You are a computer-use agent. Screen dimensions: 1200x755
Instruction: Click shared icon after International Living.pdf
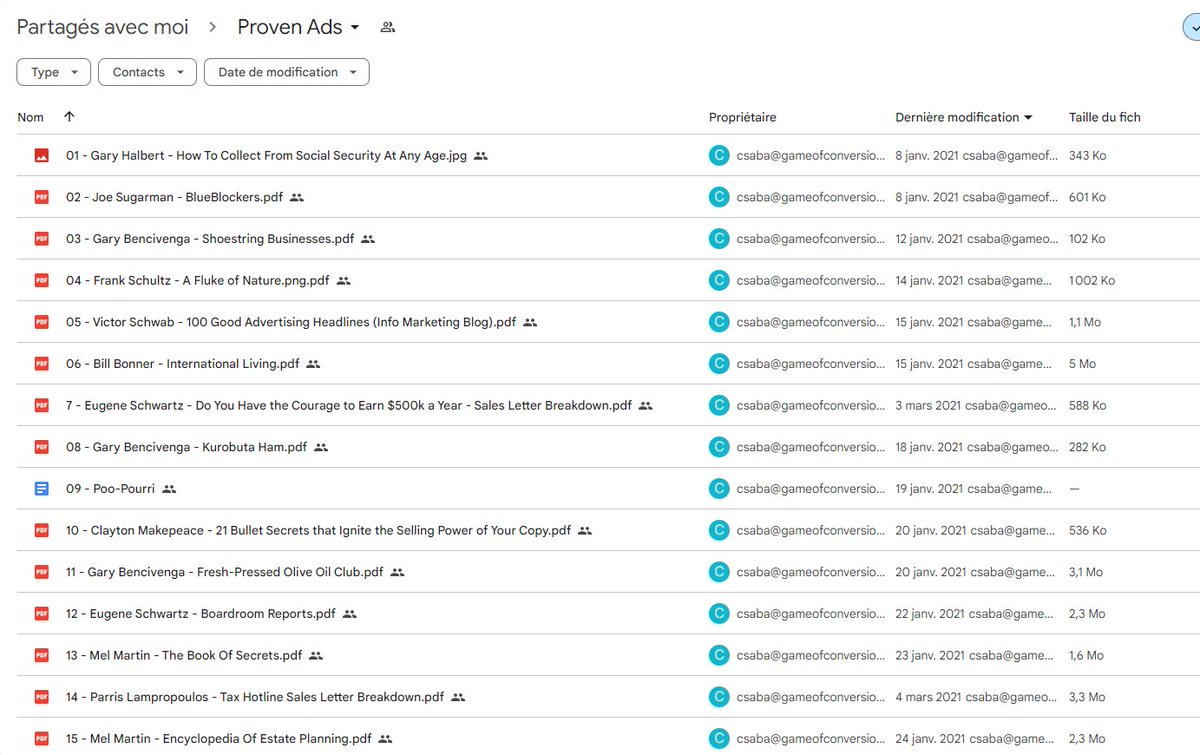coord(313,364)
